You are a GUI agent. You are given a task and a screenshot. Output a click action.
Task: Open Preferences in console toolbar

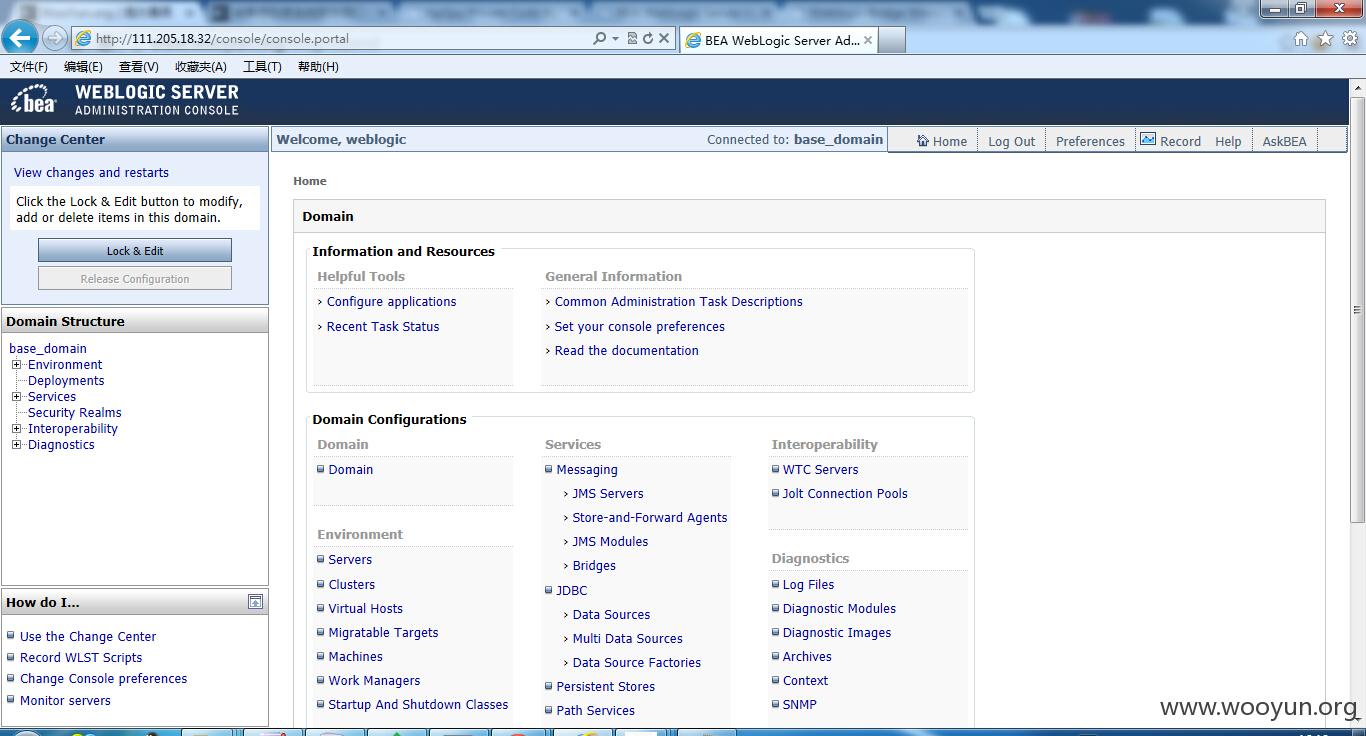tap(1090, 141)
